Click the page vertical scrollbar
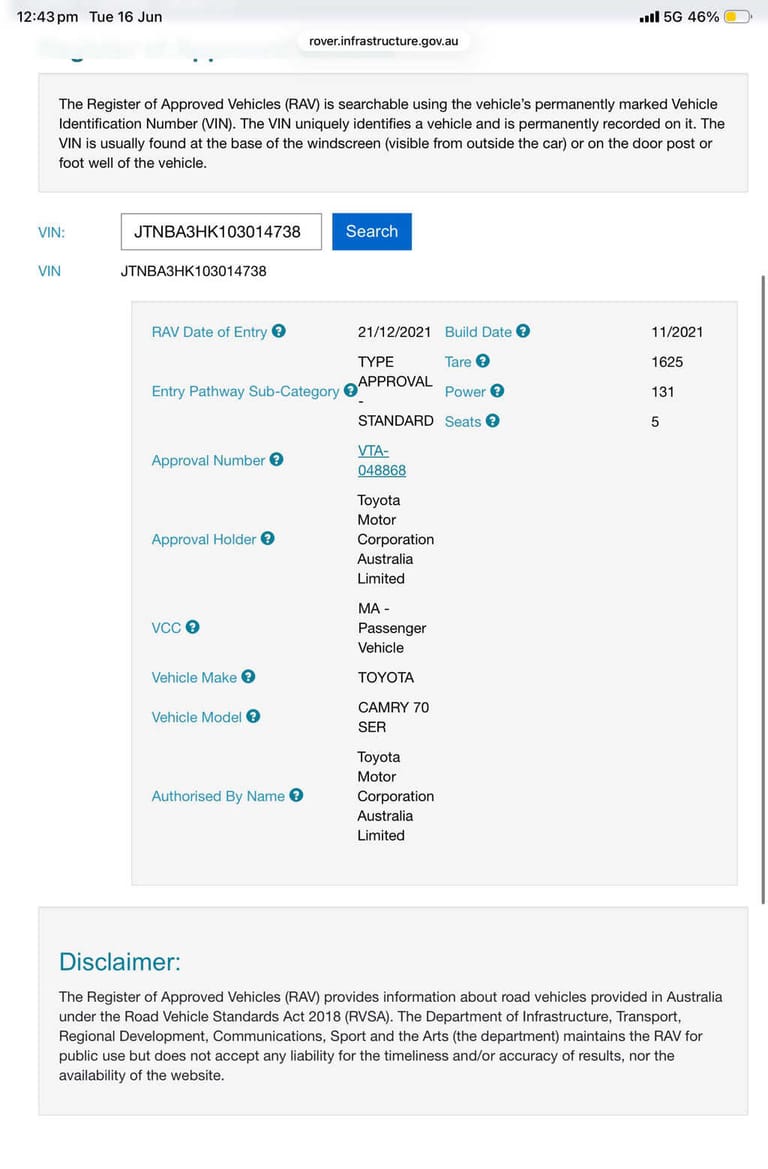Screen dimensions: 768x1169 (763, 589)
